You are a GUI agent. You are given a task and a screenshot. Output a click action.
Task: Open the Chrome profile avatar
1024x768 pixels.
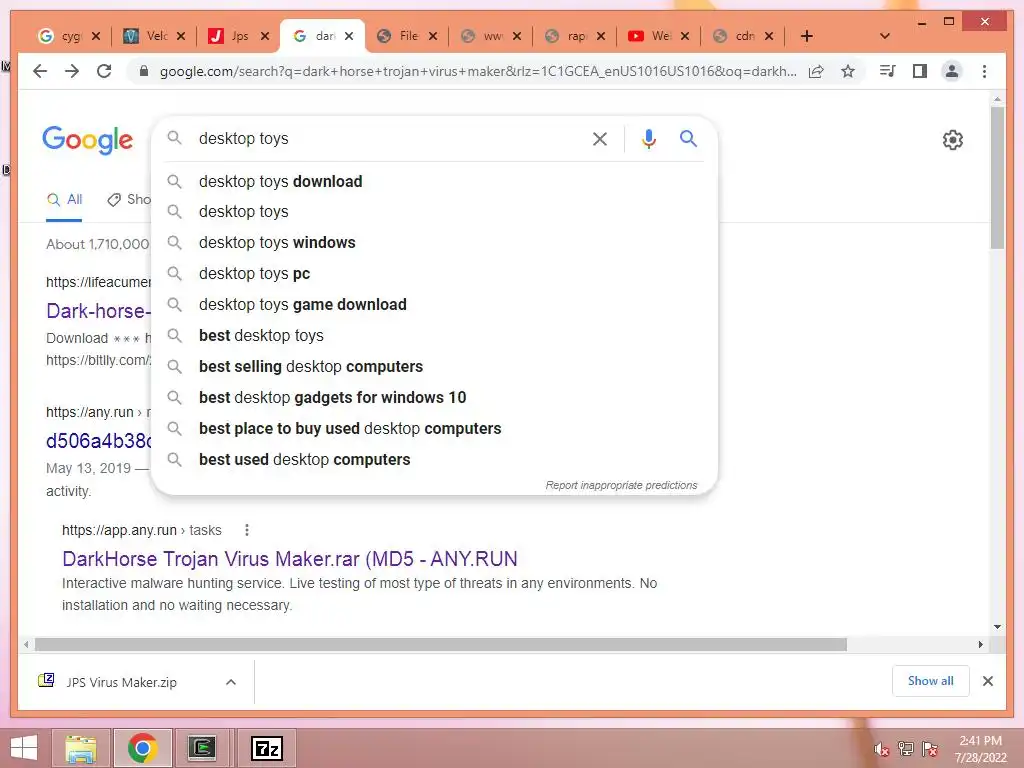pos(952,71)
